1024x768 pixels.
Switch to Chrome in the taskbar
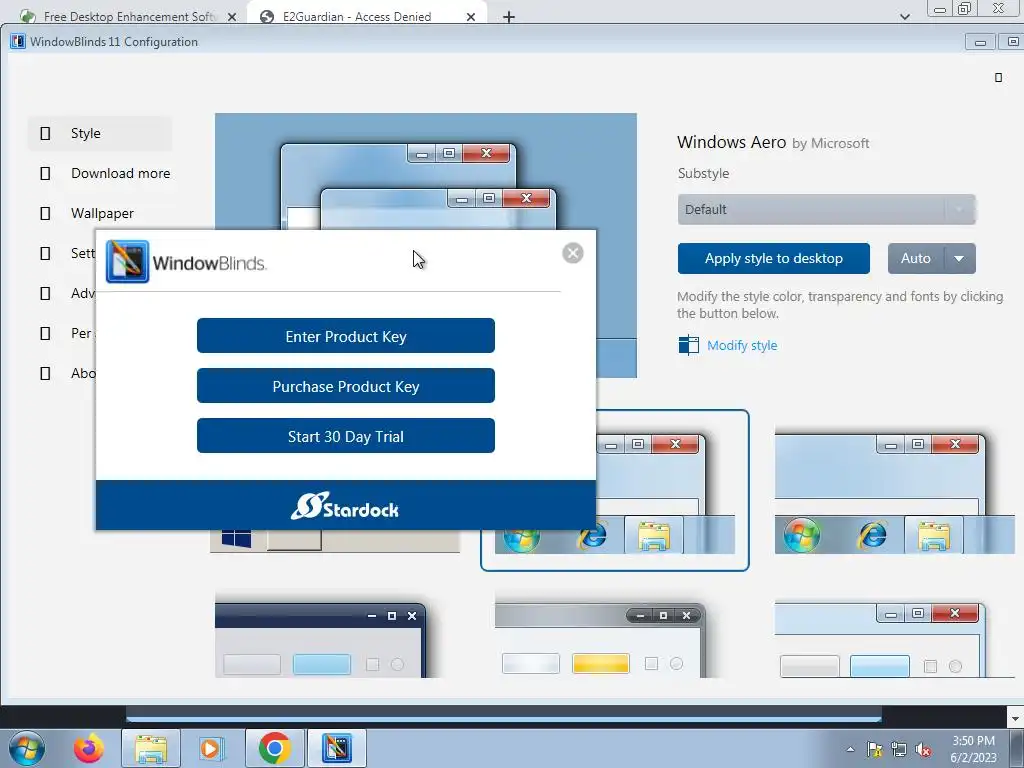click(x=275, y=748)
